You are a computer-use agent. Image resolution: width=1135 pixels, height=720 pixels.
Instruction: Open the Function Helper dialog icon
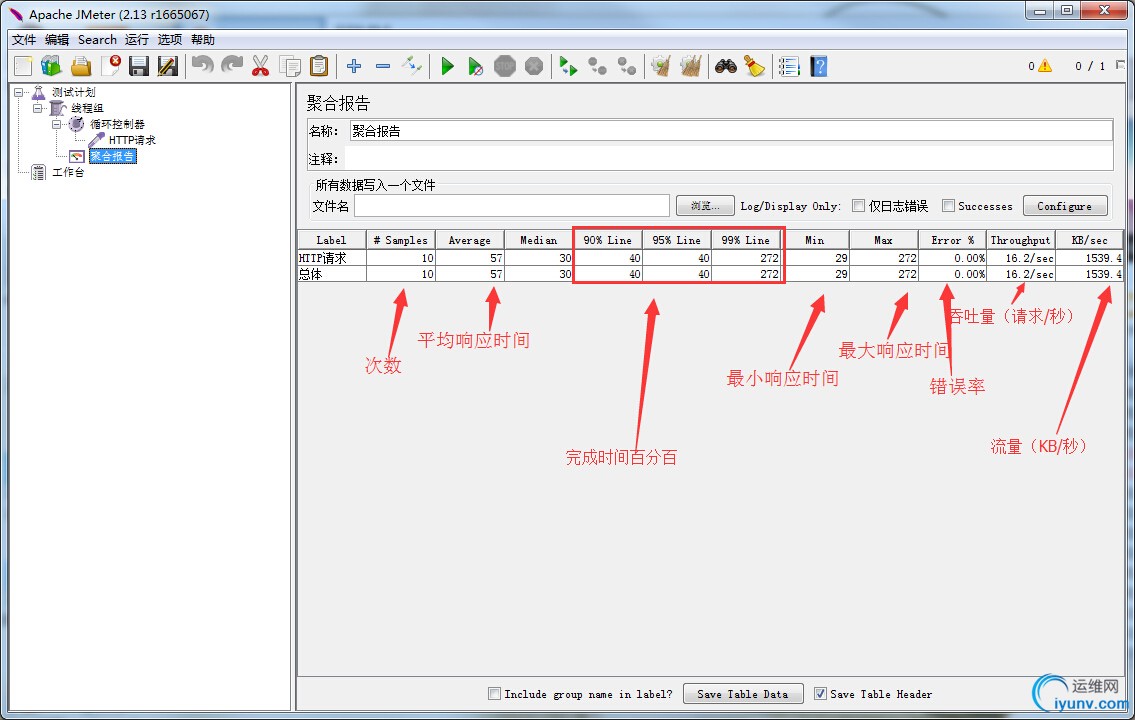789,67
